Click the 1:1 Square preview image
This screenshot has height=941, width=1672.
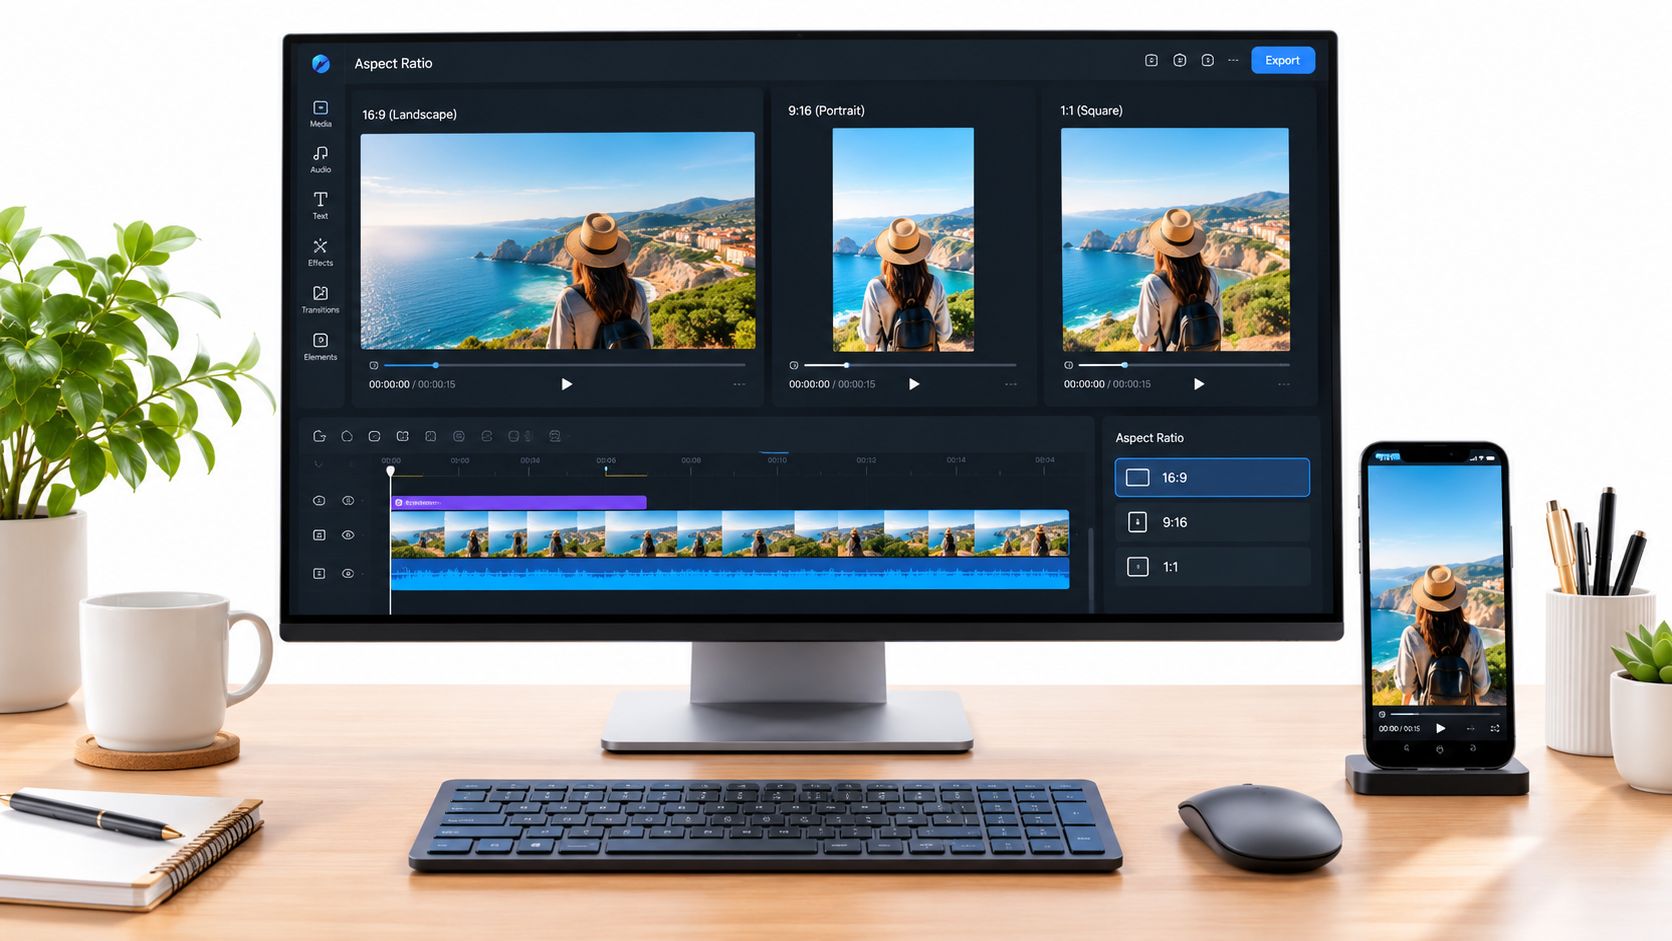[x=1175, y=239]
